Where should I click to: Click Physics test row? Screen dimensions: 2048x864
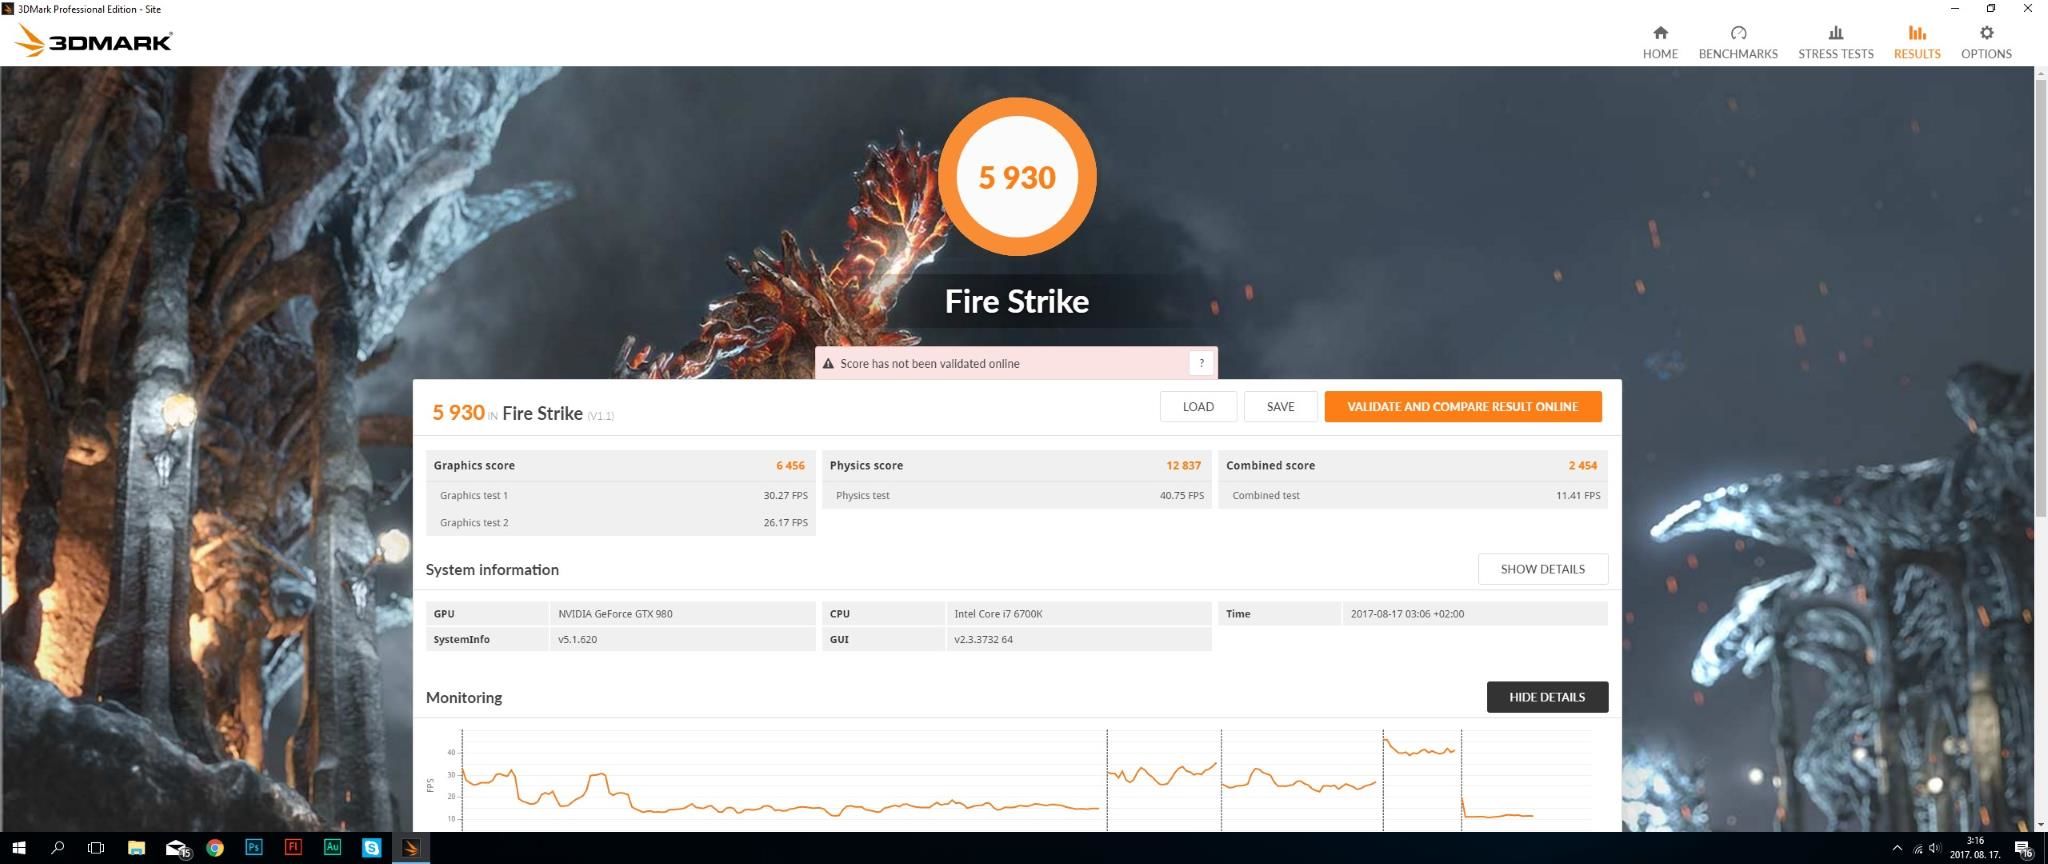[x=1017, y=495]
